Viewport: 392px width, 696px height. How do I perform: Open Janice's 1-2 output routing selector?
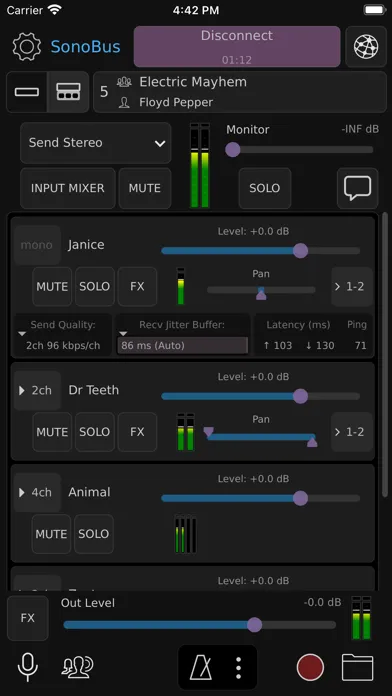tap(352, 287)
